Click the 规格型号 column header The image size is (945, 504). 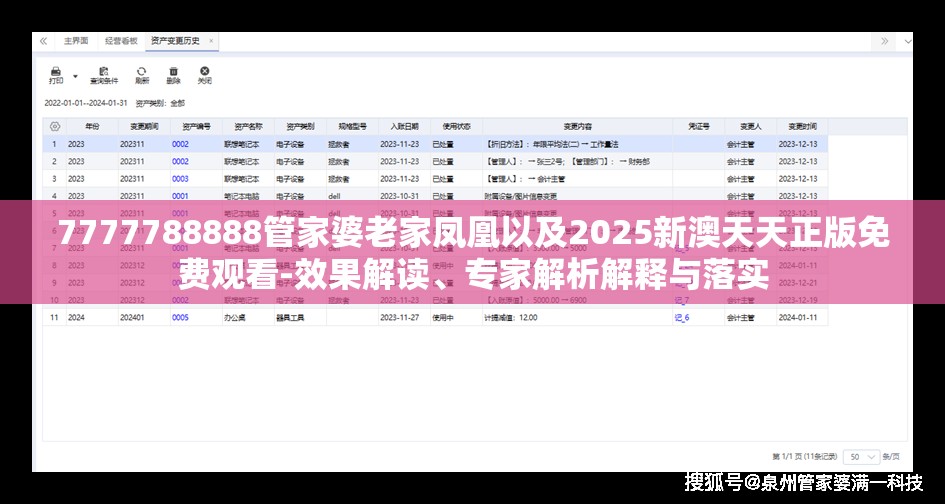[x=352, y=127]
